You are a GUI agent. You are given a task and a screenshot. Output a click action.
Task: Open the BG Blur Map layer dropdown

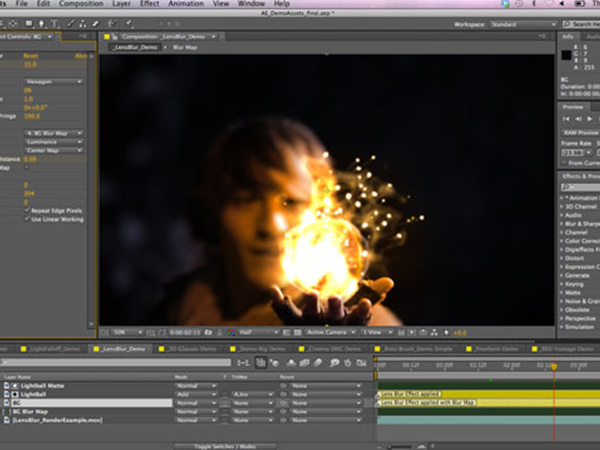(x=54, y=133)
